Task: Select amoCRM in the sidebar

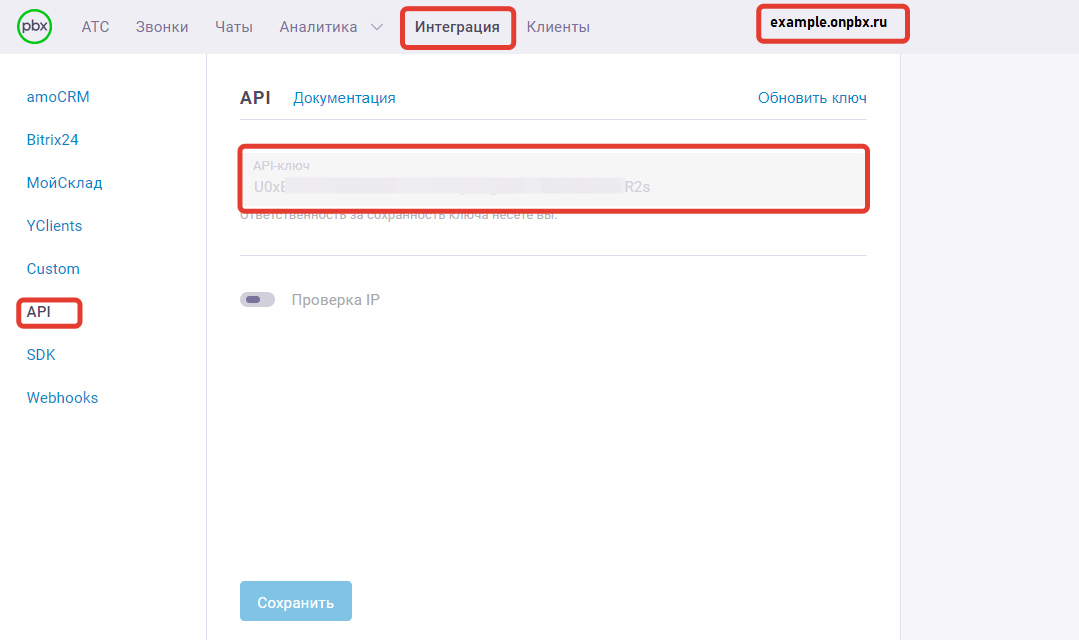Action: click(x=58, y=97)
